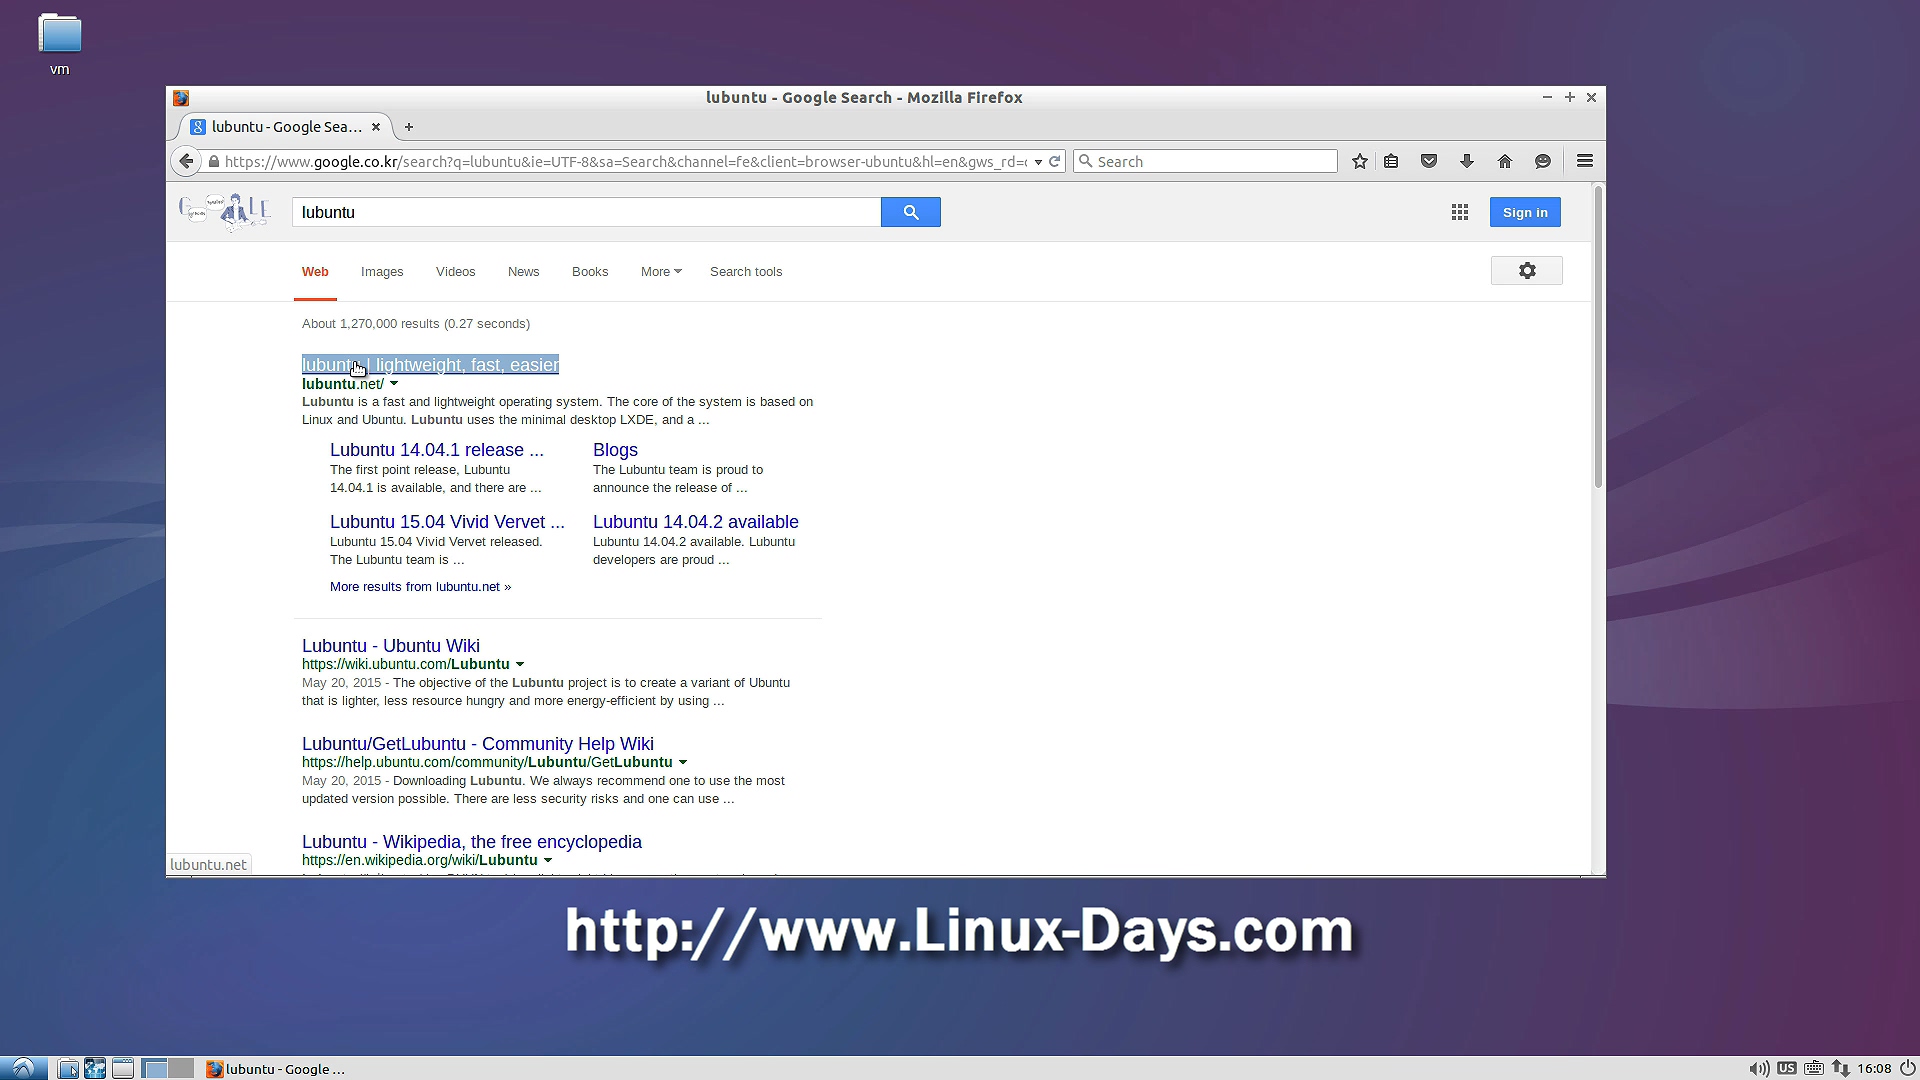Open Lubuntu Wikipedia result
Screen dimensions: 1920x1080
coord(472,842)
